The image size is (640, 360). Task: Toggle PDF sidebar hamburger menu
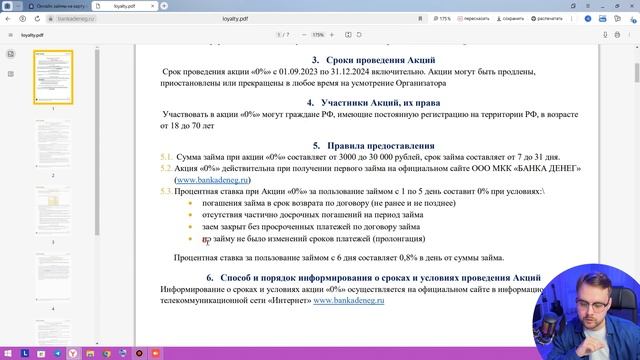click(x=11, y=35)
